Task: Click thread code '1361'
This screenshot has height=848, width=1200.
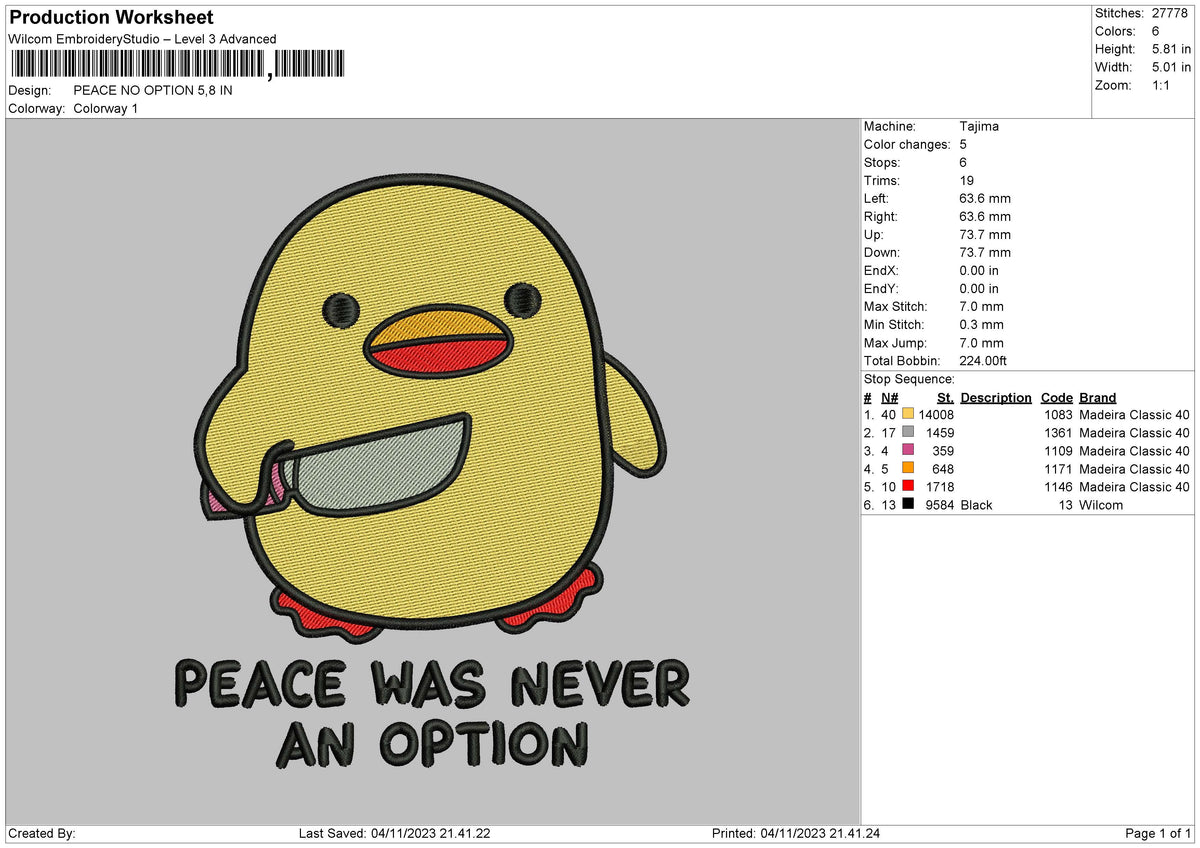Action: [1058, 433]
